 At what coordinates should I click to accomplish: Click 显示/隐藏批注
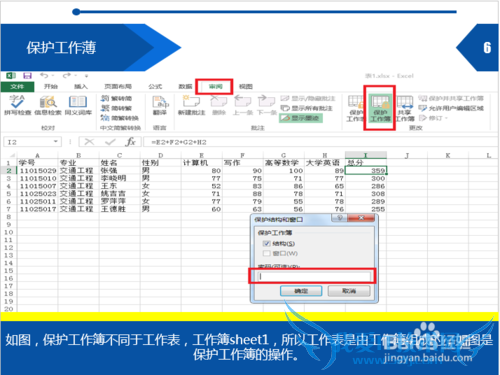308,98
